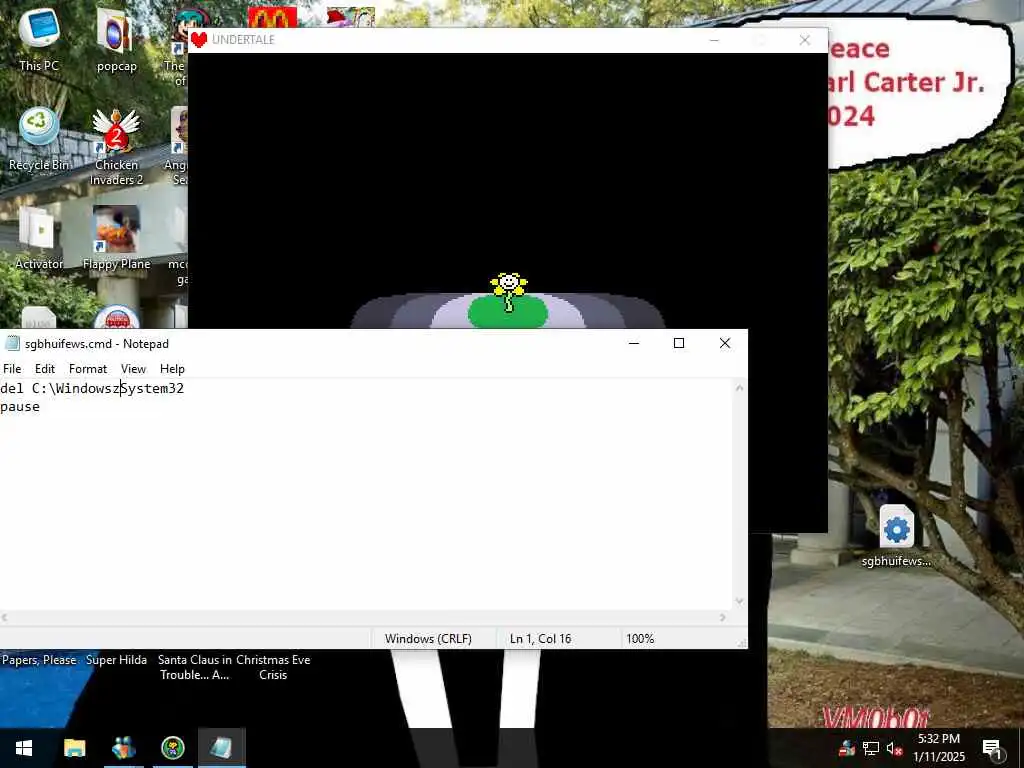1024x768 pixels.
Task: Click the people tray icon left of network
Action: coord(846,748)
